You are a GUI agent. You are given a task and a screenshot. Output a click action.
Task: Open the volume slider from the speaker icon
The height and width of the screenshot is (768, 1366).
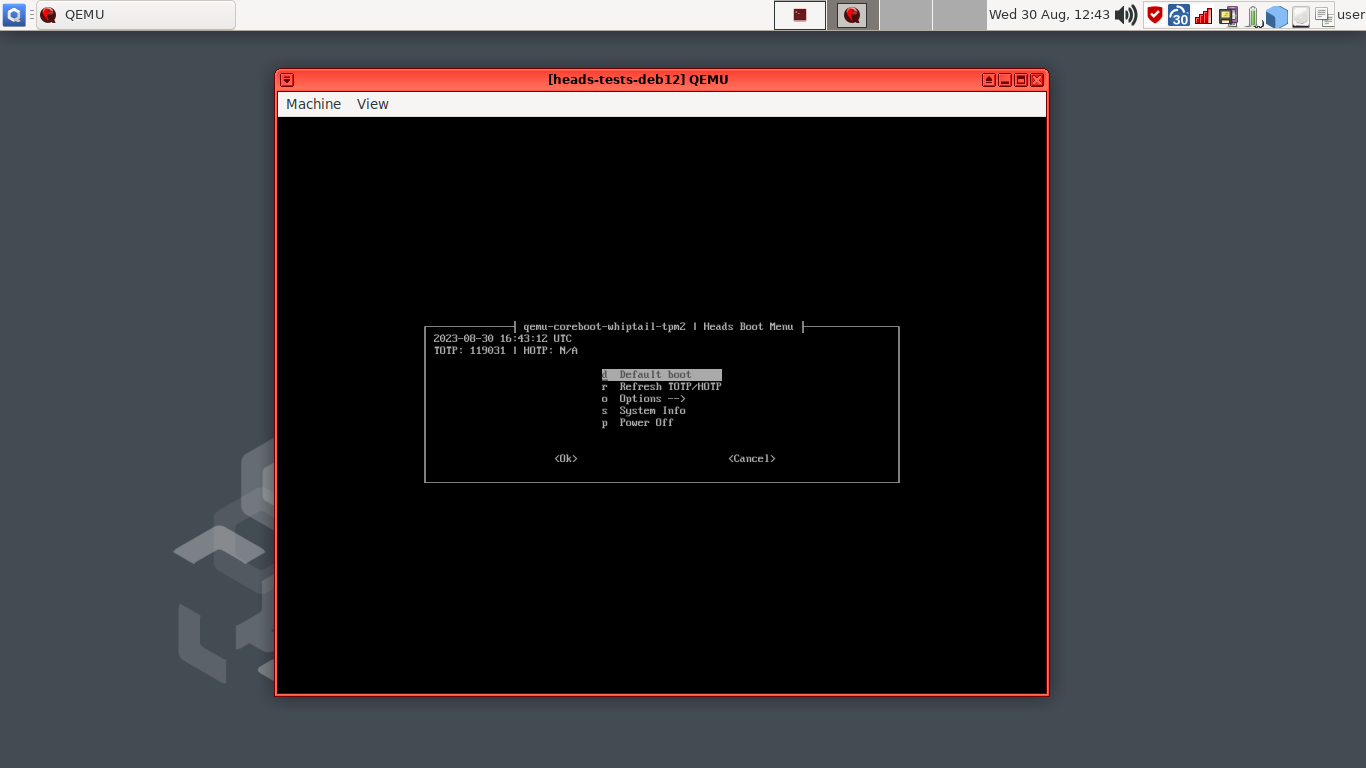(1125, 15)
